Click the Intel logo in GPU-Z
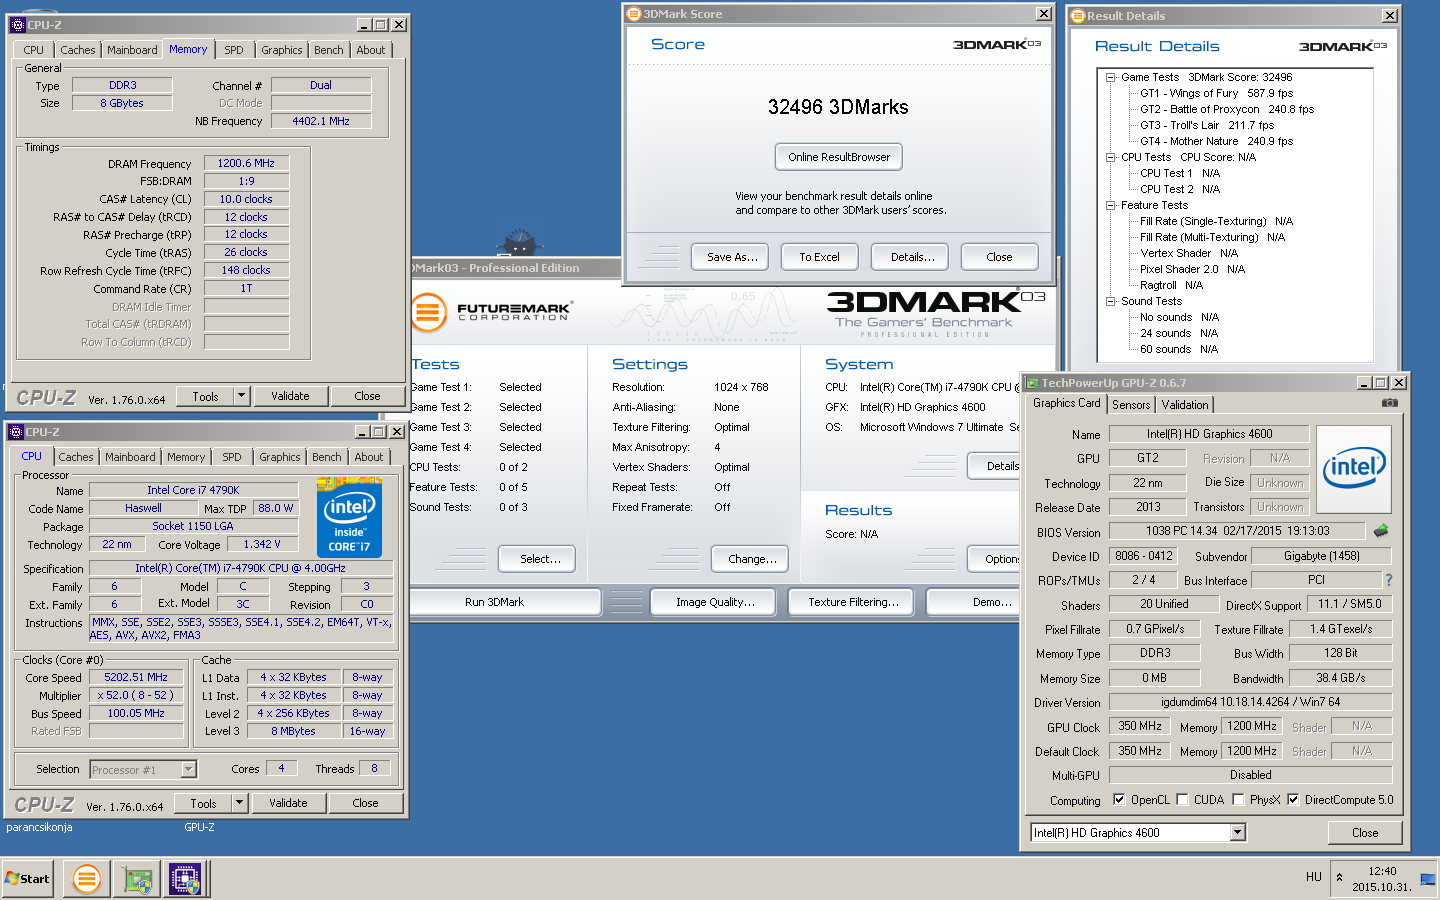 tap(1354, 470)
